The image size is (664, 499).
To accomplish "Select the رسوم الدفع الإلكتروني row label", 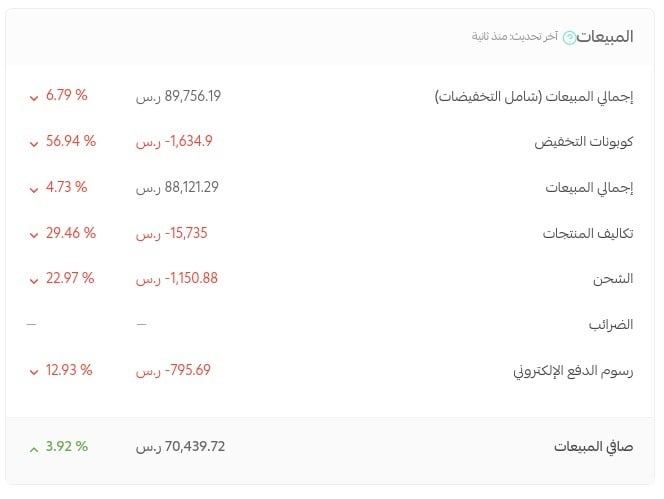I will pos(573,371).
